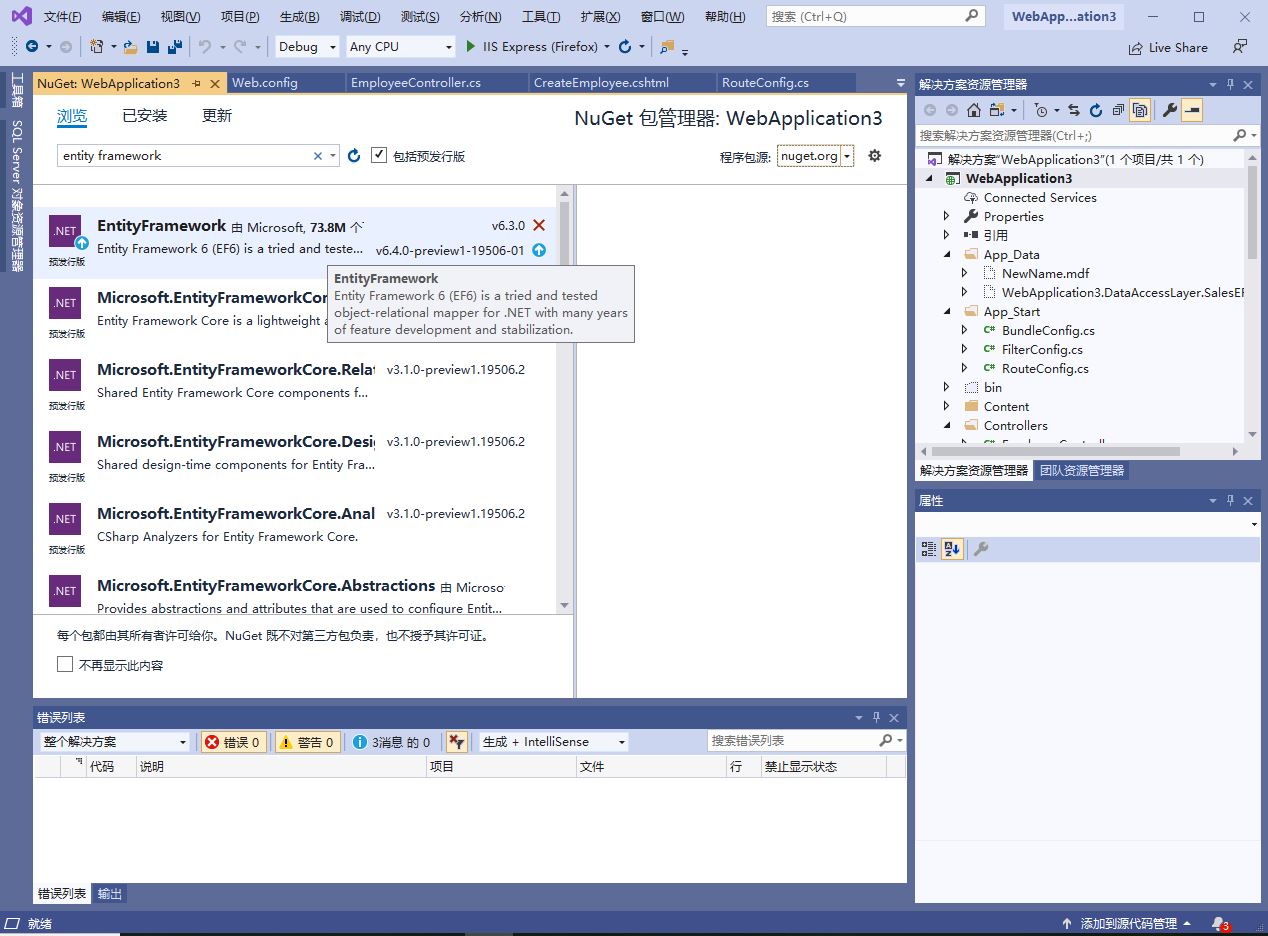Click the Collapse All icon in Solution Explorer
Viewport: 1268px width, 936px height.
coord(1117,110)
